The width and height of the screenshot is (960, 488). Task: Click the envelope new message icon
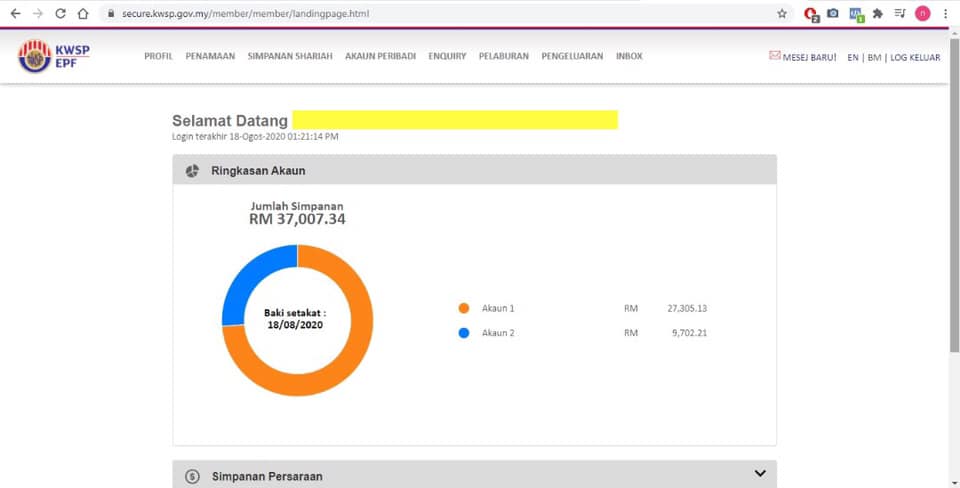[774, 56]
